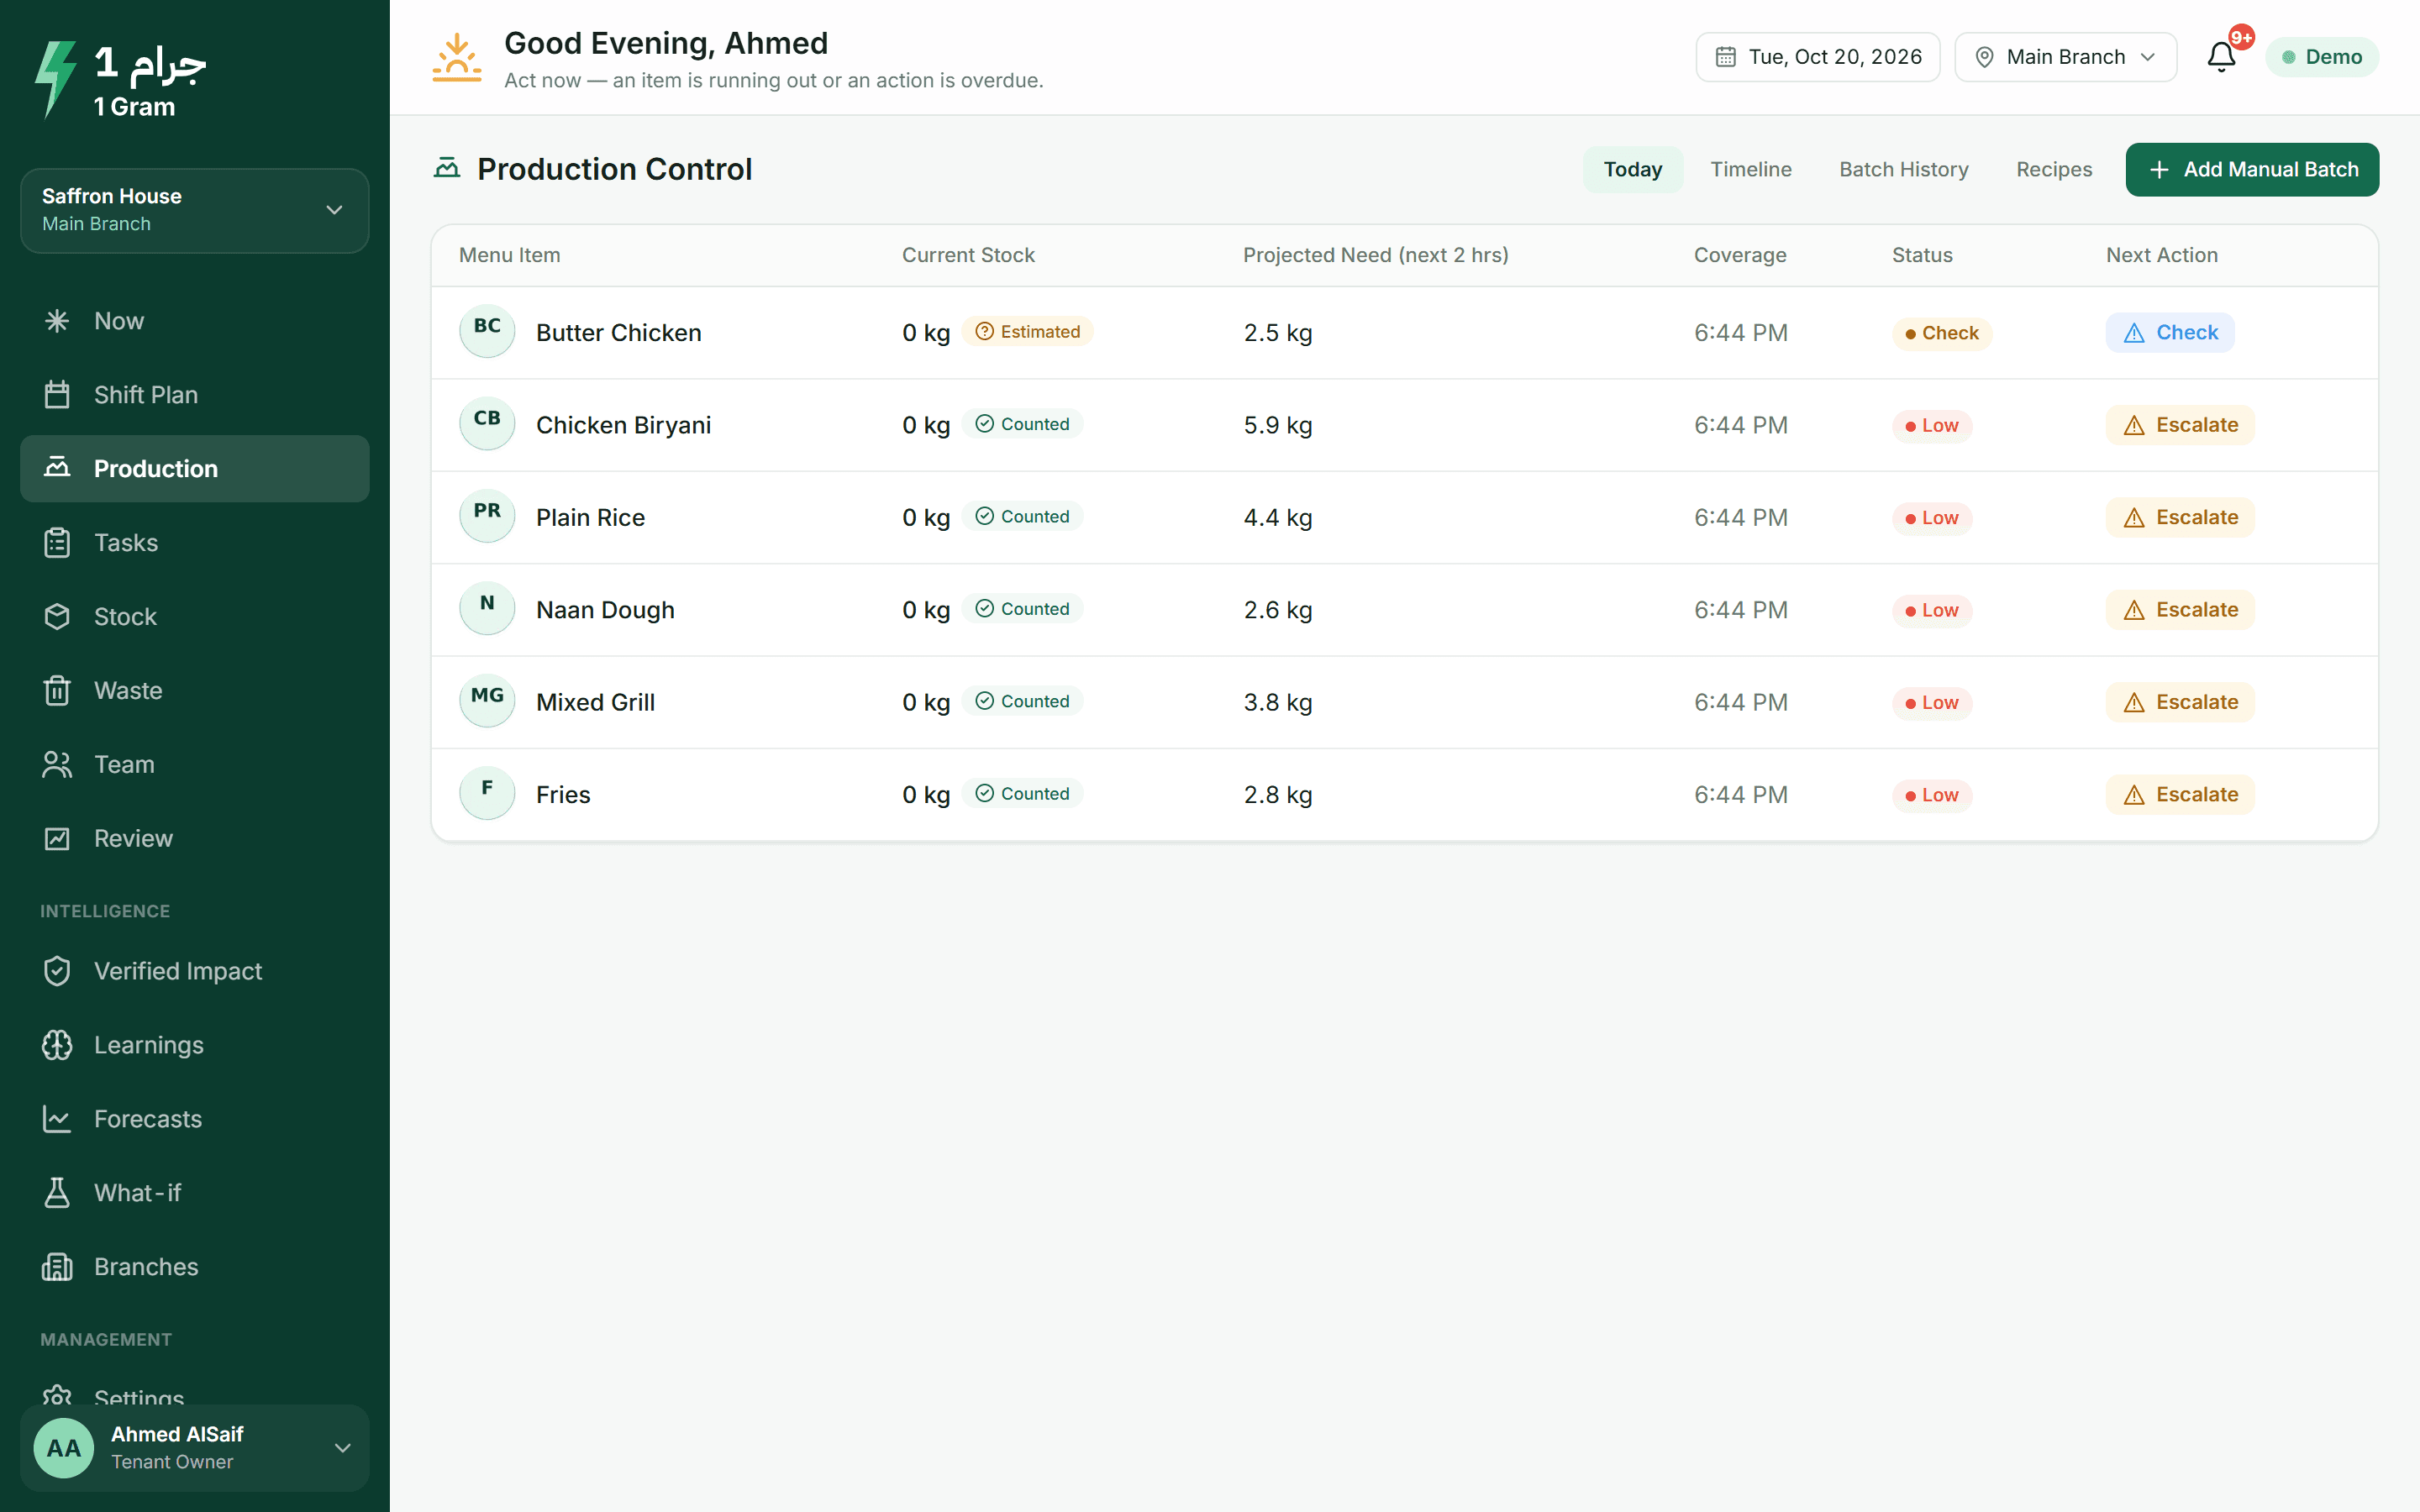Click the Butter Chicken BC avatar
This screenshot has height=1512, width=2420.
(x=487, y=331)
